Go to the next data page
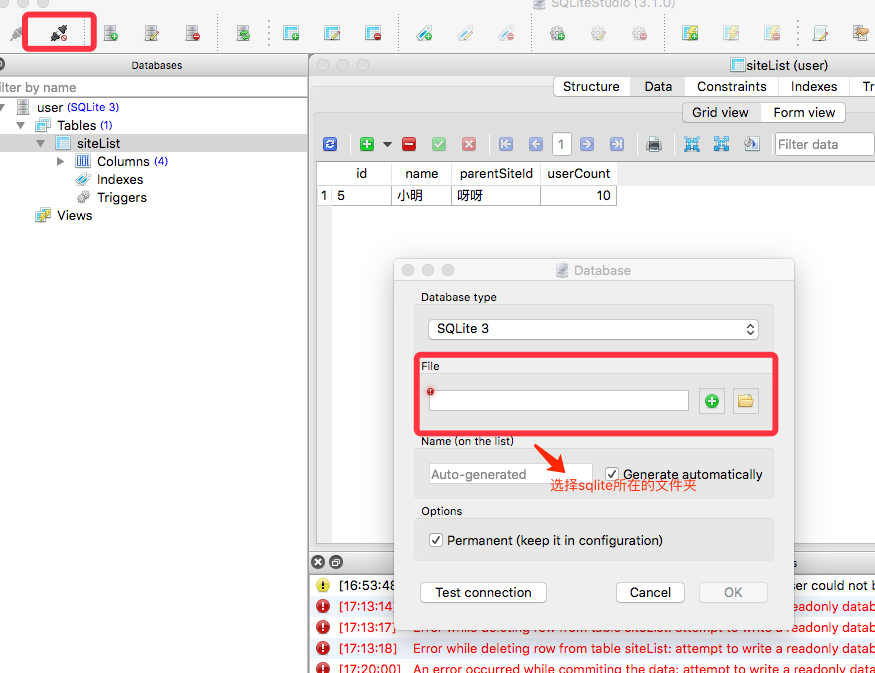The height and width of the screenshot is (673, 875). [587, 144]
